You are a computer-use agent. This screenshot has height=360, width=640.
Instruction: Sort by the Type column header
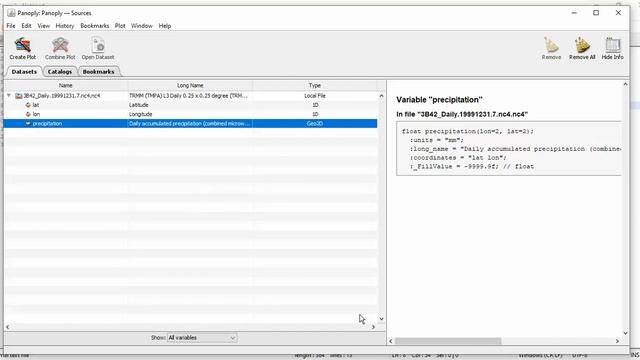tap(314, 85)
